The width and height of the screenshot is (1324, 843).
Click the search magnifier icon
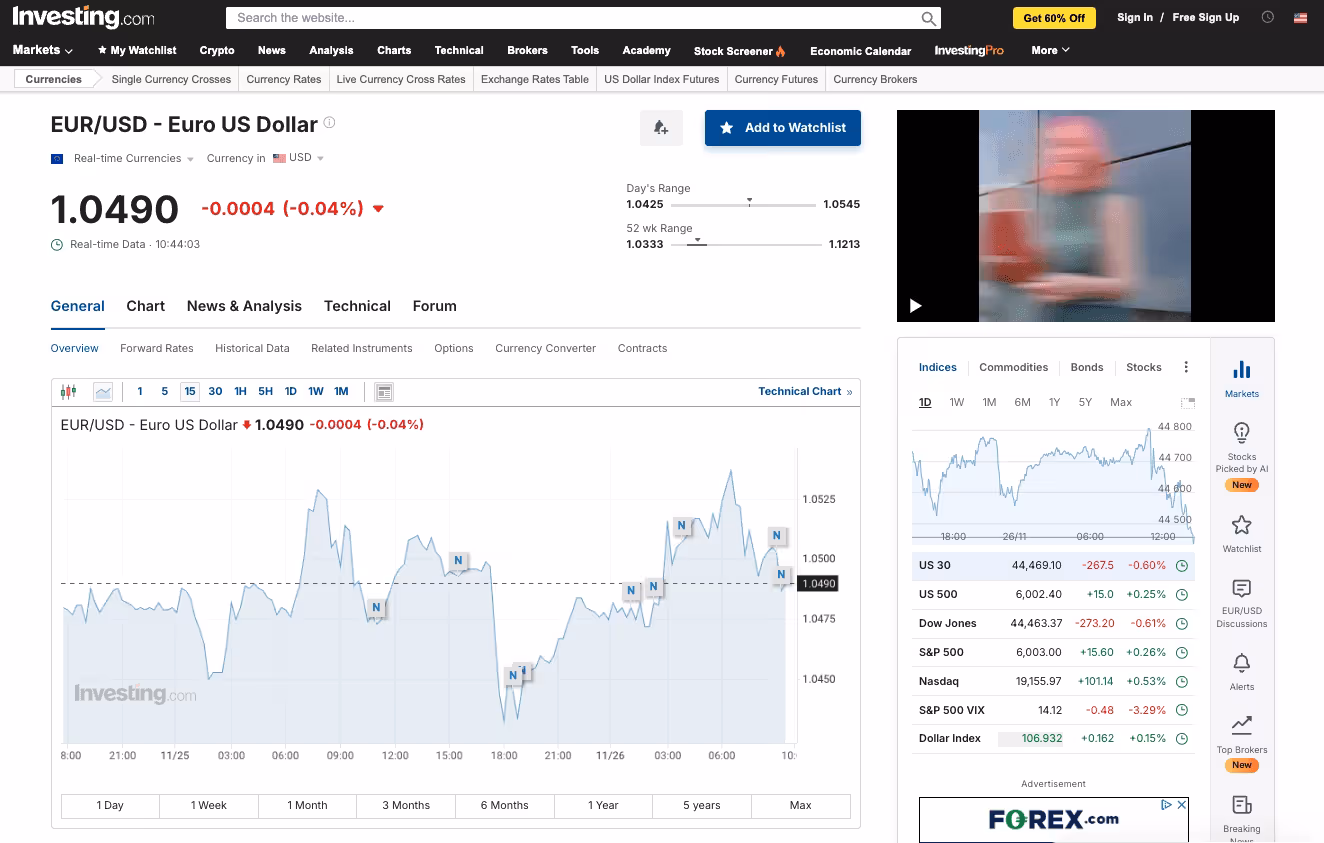point(929,18)
